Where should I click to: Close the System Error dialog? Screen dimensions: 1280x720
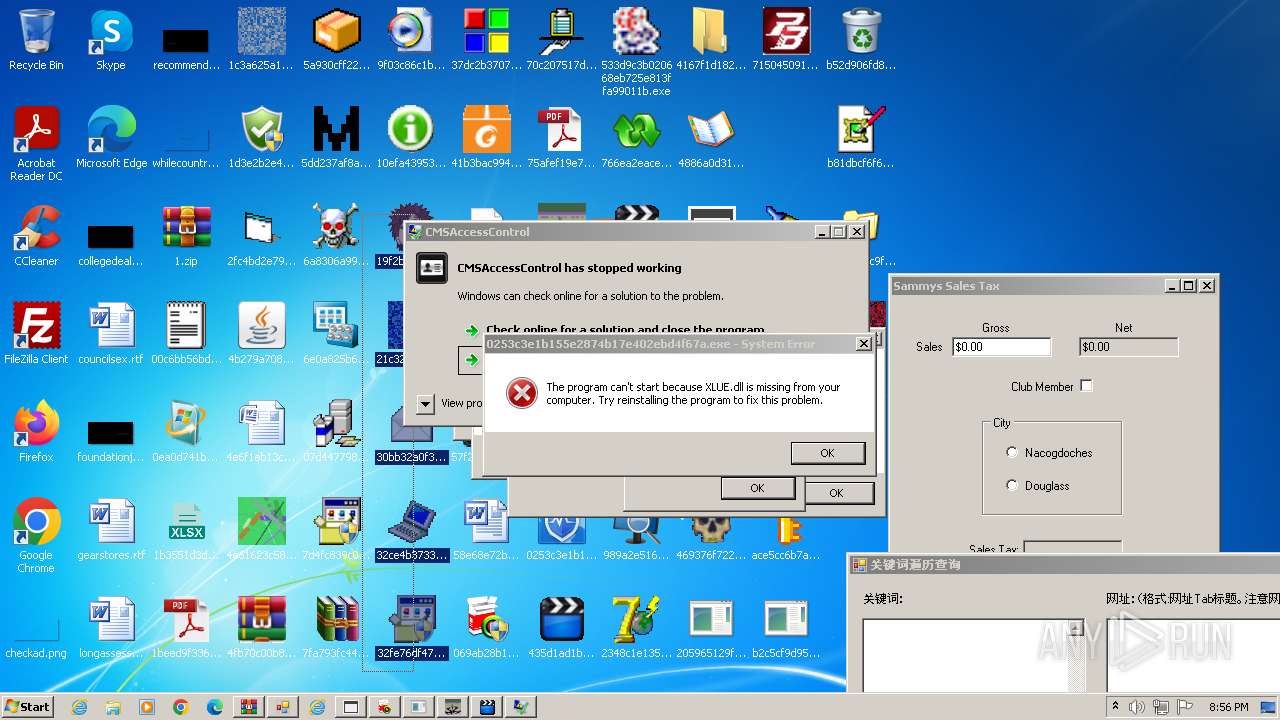coord(864,344)
